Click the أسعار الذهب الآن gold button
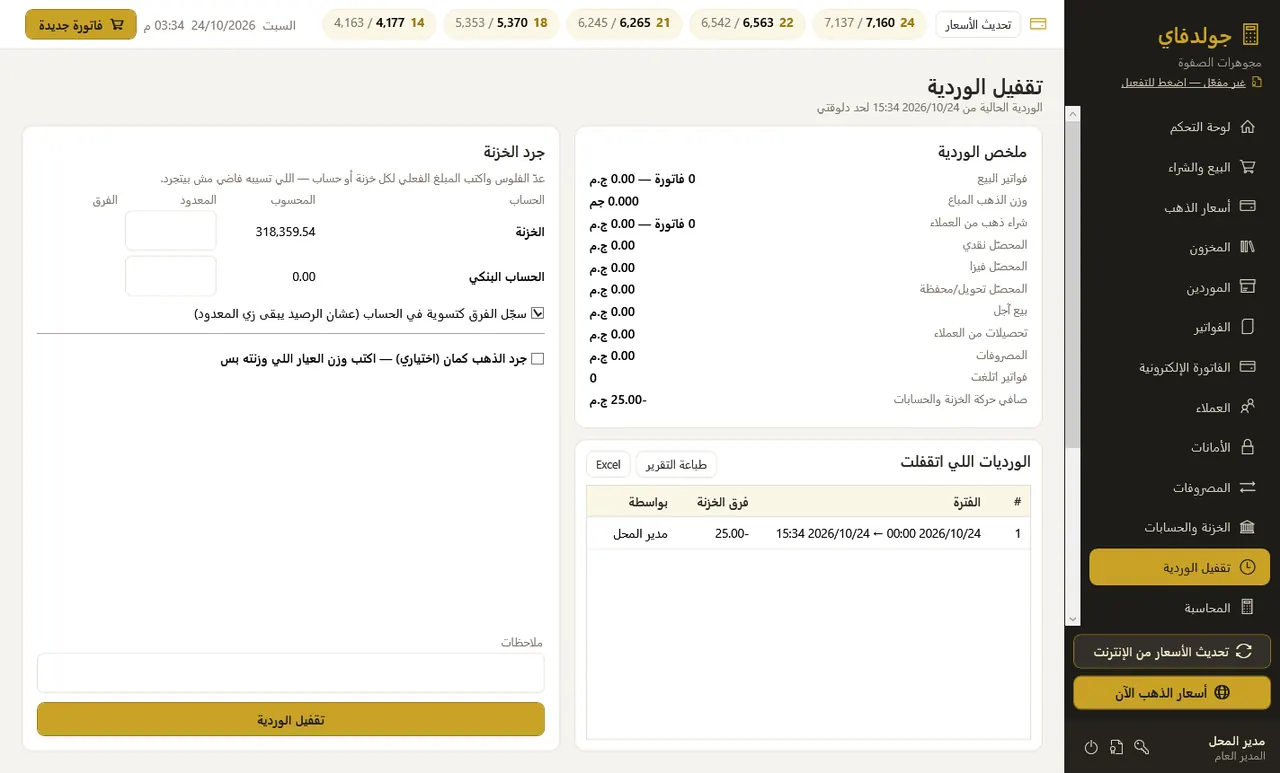 point(1172,692)
